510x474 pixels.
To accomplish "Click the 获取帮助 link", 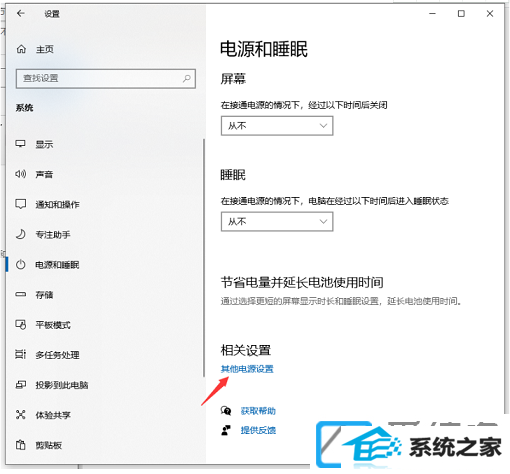I will pyautogui.click(x=258, y=411).
